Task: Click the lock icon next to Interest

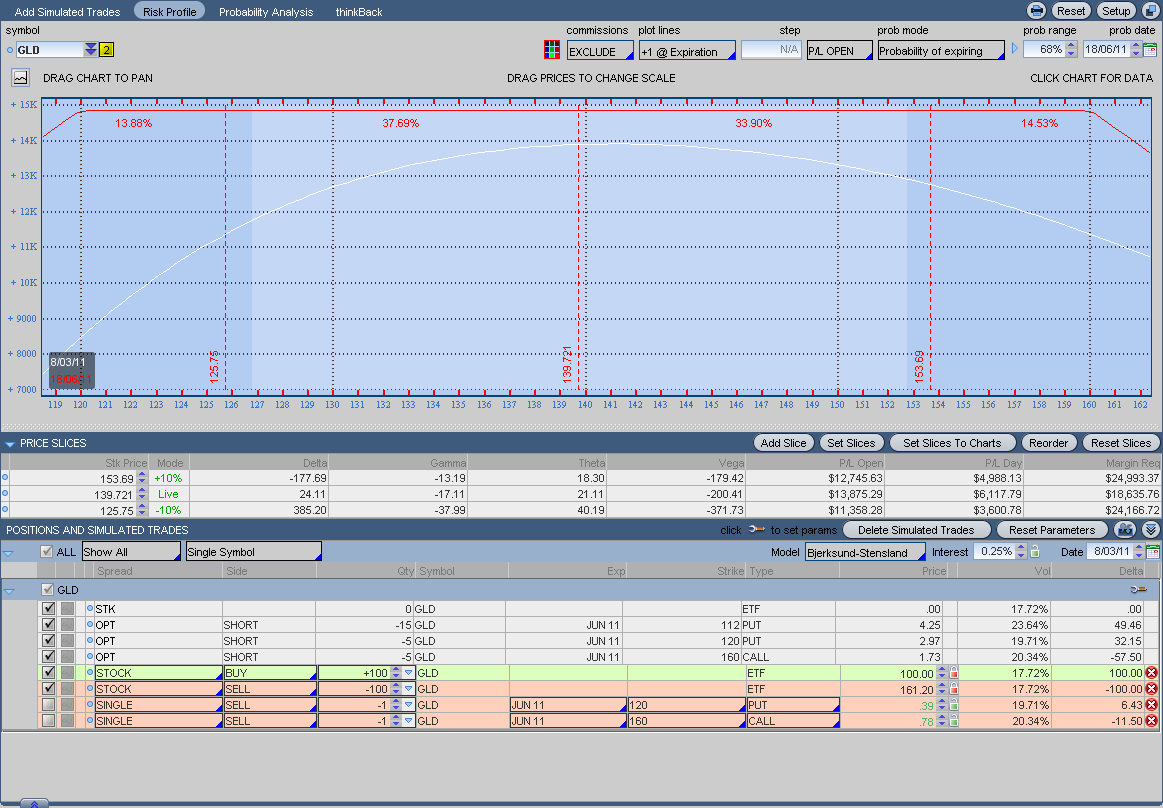Action: [1035, 552]
